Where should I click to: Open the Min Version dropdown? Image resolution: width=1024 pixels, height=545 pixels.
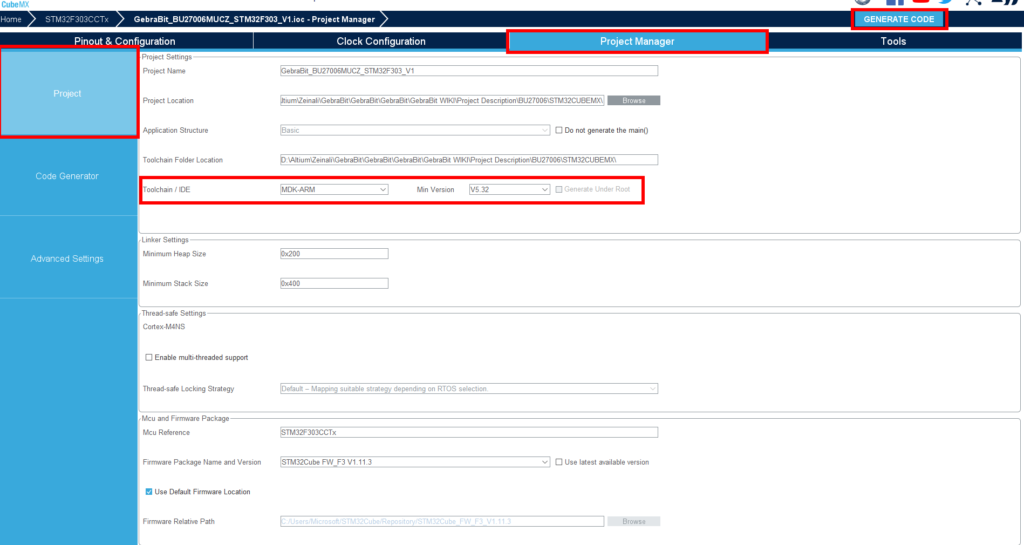click(509, 189)
